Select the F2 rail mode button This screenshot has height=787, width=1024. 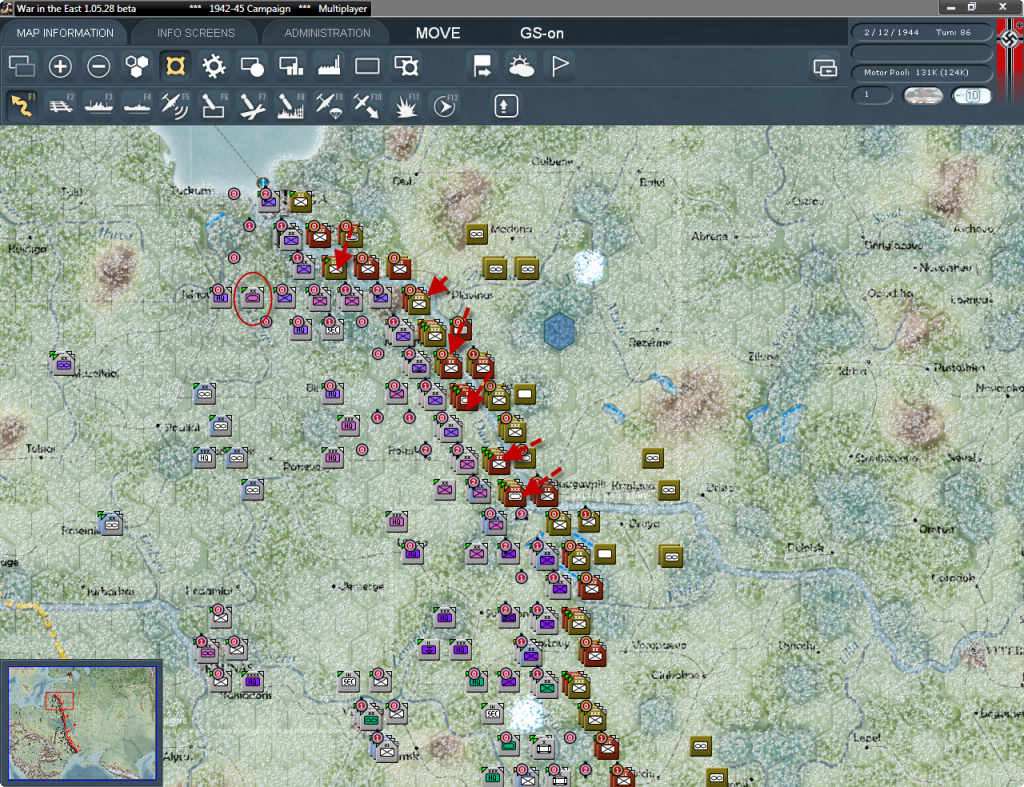(x=60, y=106)
